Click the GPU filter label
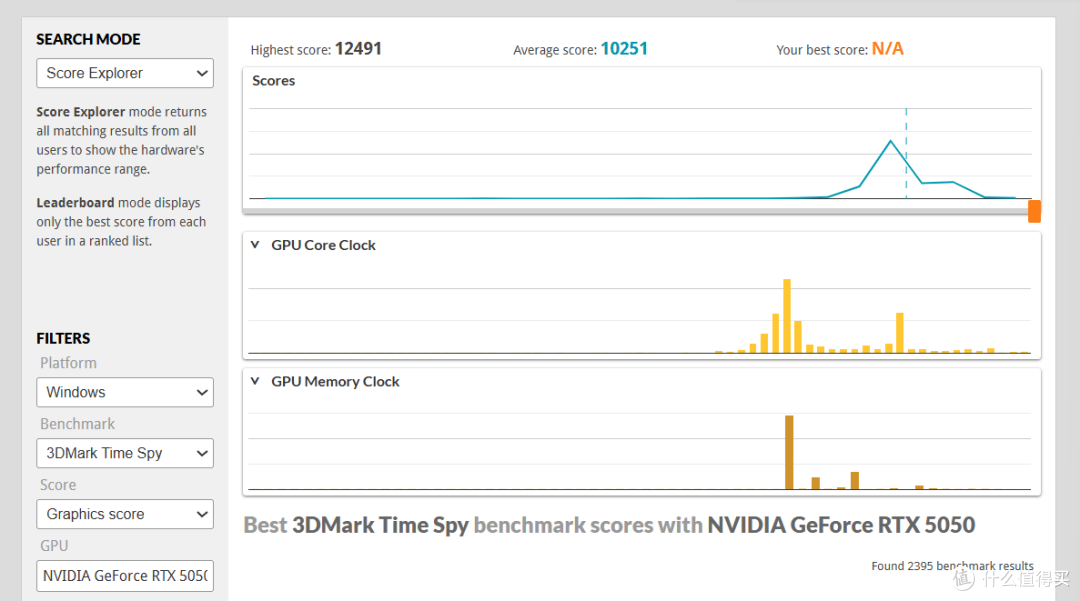 coord(54,546)
